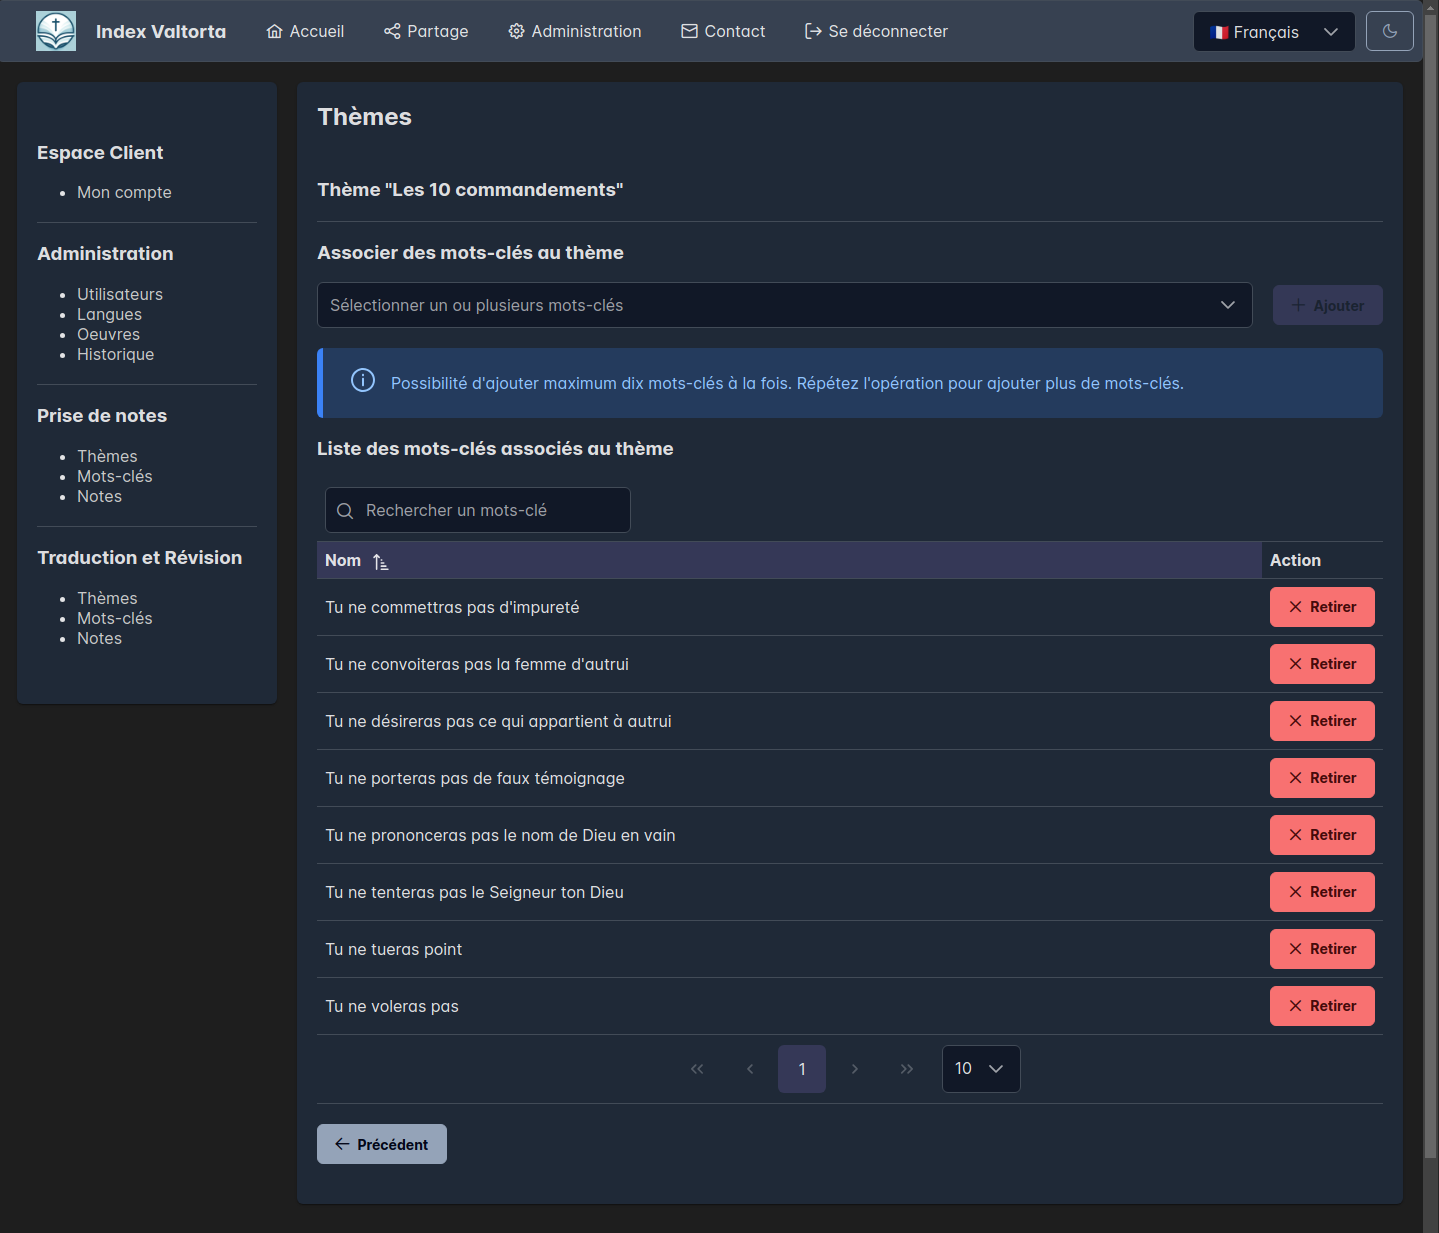
Task: Click the Précédent back button
Action: coord(381,1144)
